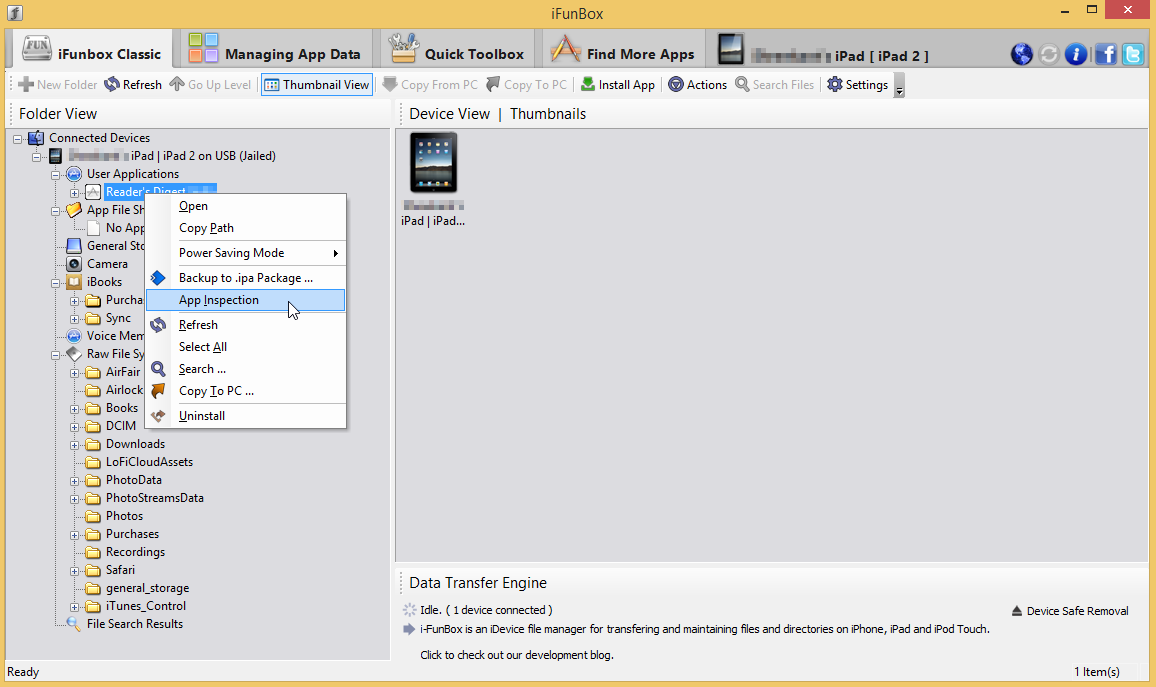Click the Refresh toolbar button
The height and width of the screenshot is (687, 1156).
[133, 85]
